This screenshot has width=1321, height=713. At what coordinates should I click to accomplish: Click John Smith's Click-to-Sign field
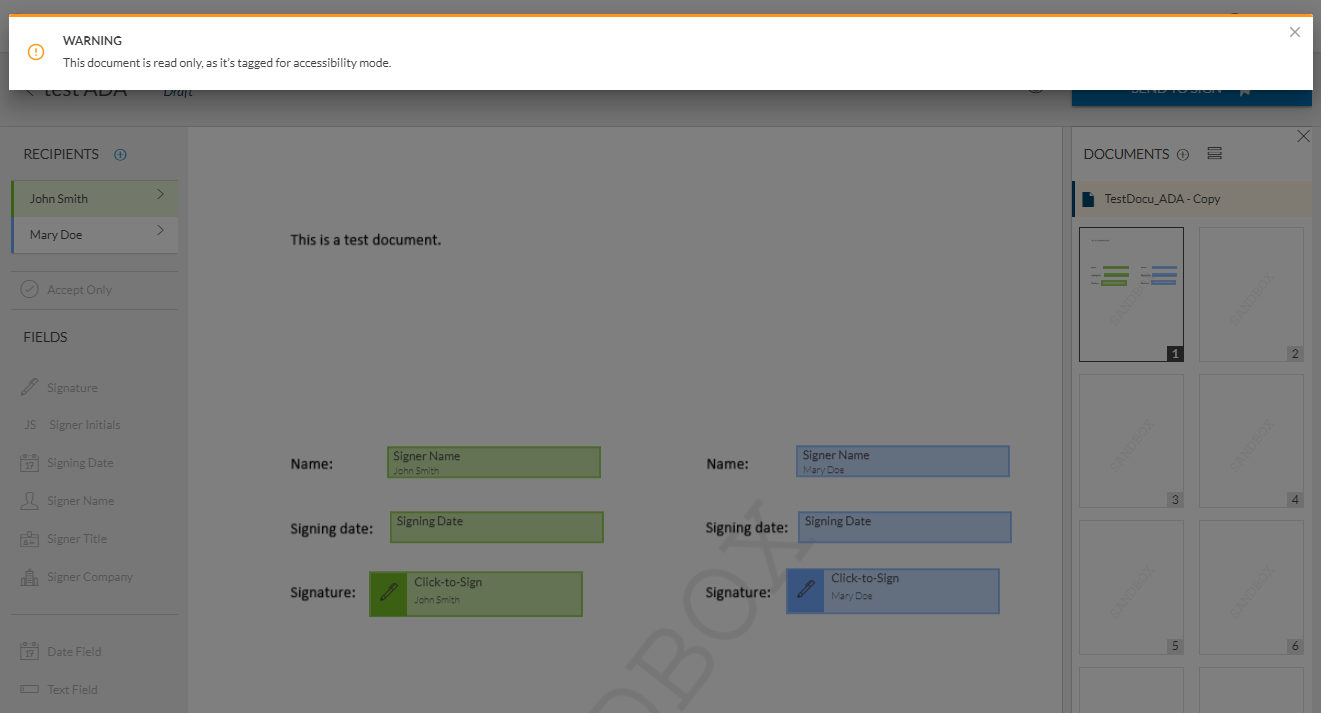476,593
